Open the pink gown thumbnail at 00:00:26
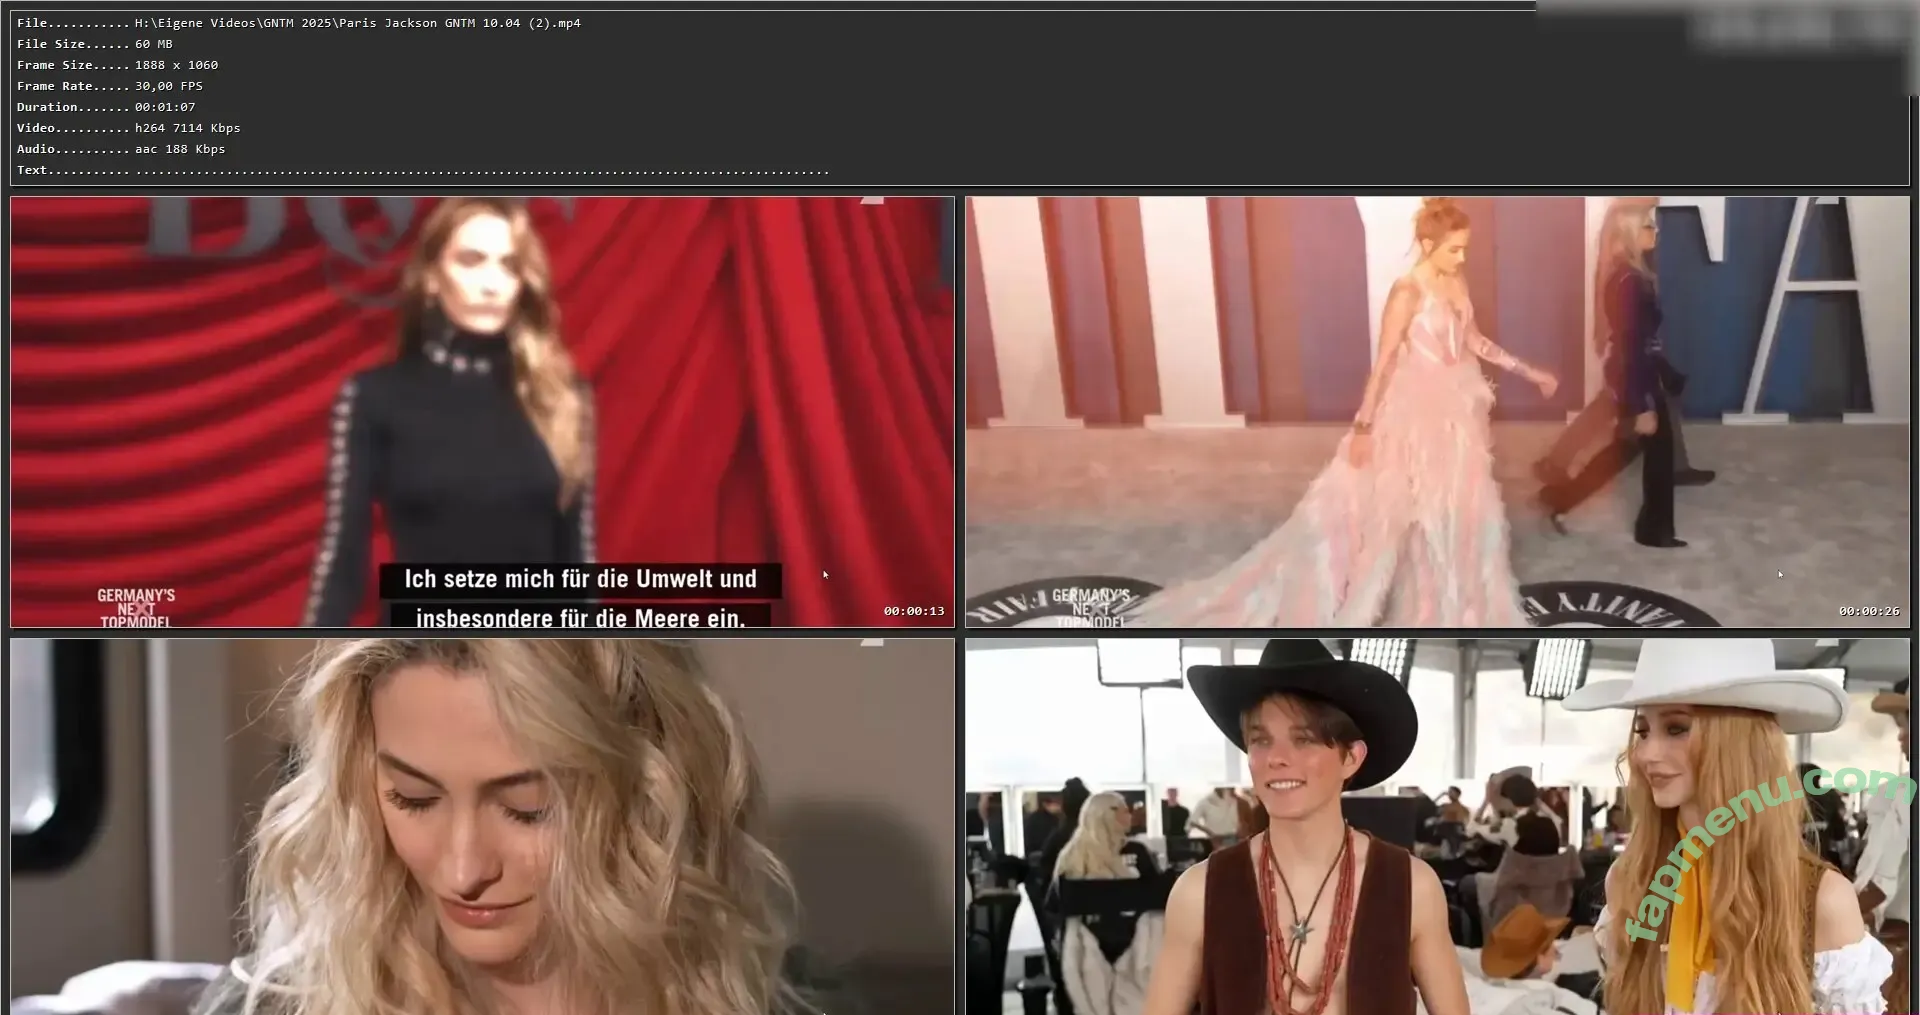1920x1015 pixels. [x=1437, y=412]
